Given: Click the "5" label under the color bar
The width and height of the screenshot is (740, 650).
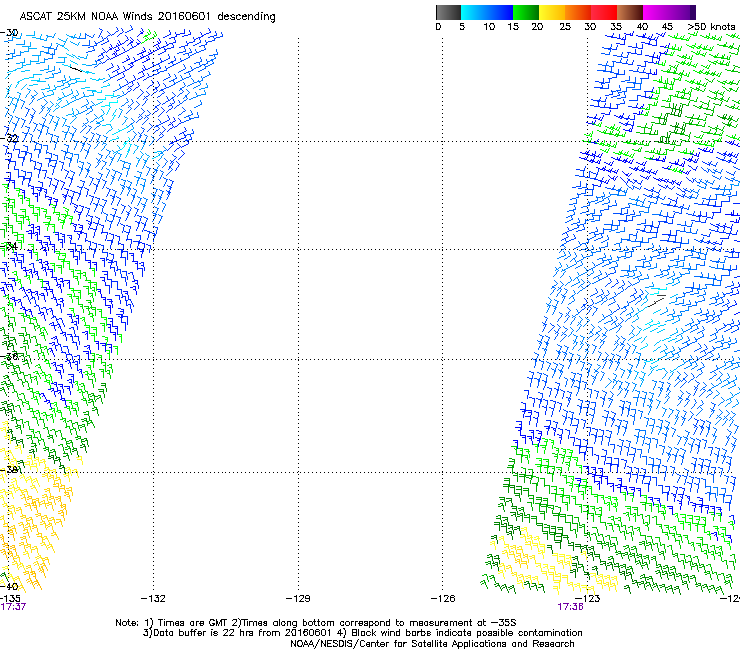Looking at the screenshot, I should point(462,27).
